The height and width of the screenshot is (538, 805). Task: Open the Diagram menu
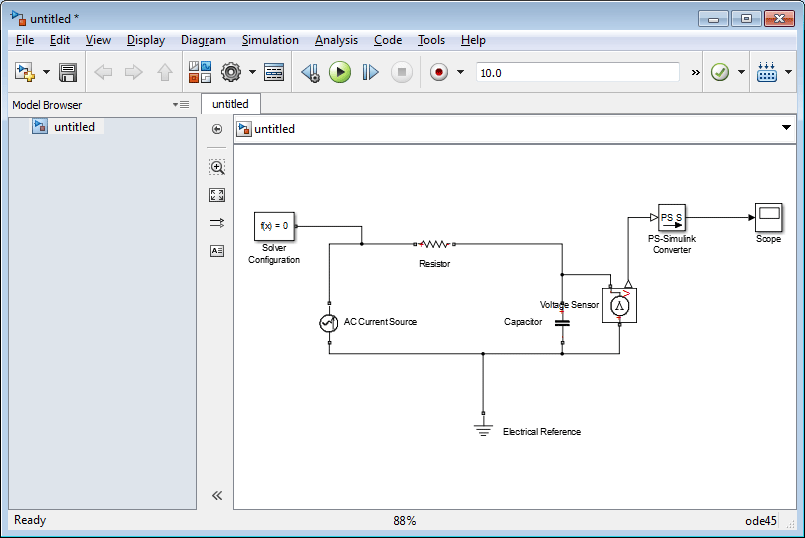click(x=203, y=40)
